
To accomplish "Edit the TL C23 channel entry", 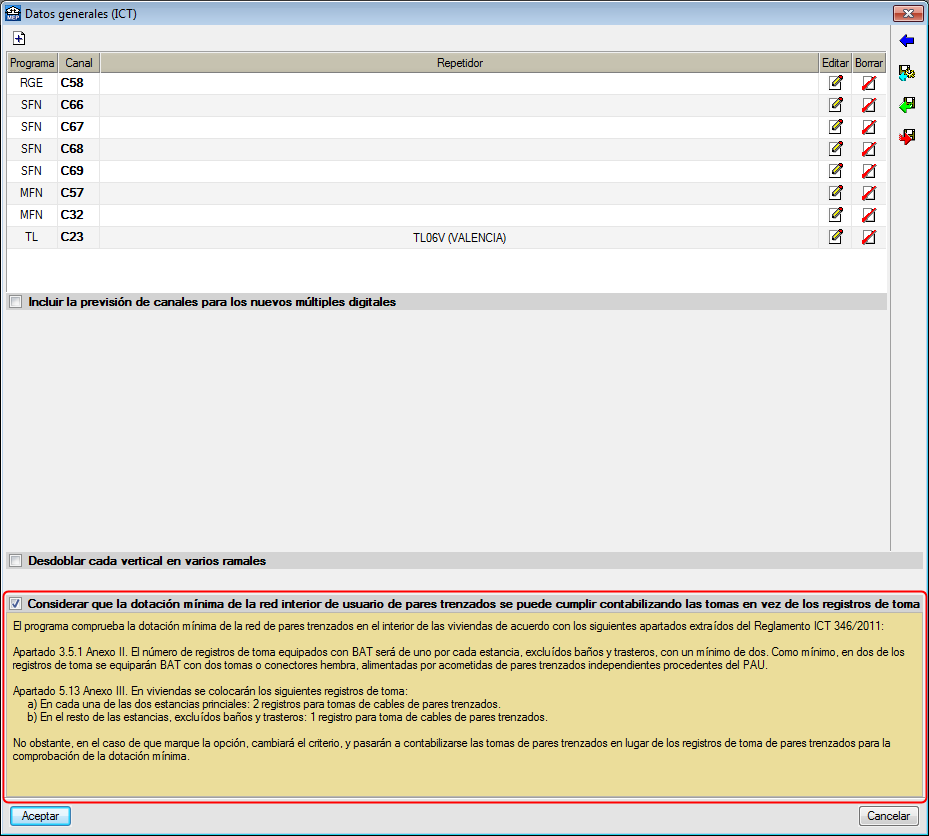I will 835,237.
